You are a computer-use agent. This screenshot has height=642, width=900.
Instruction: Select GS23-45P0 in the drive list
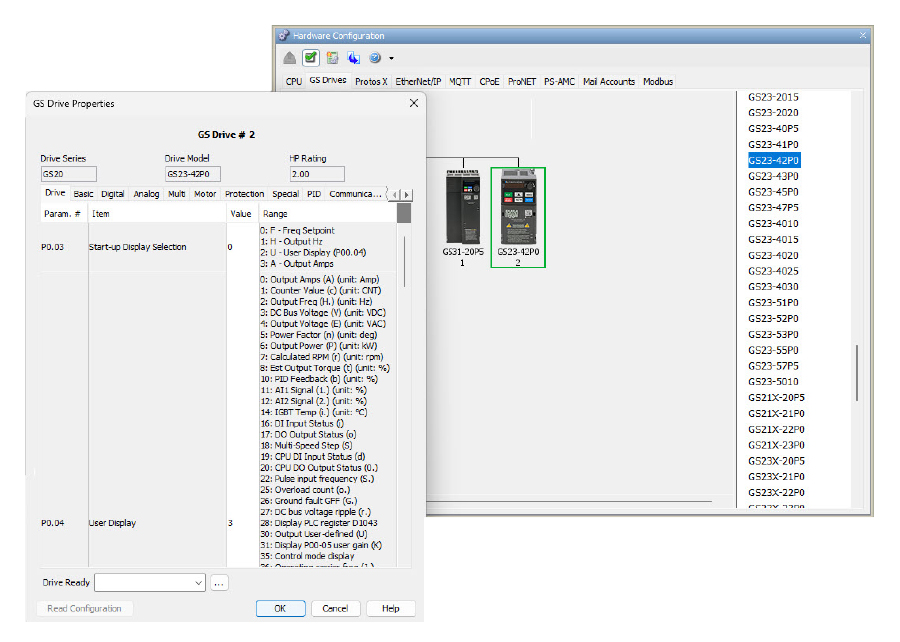773,192
